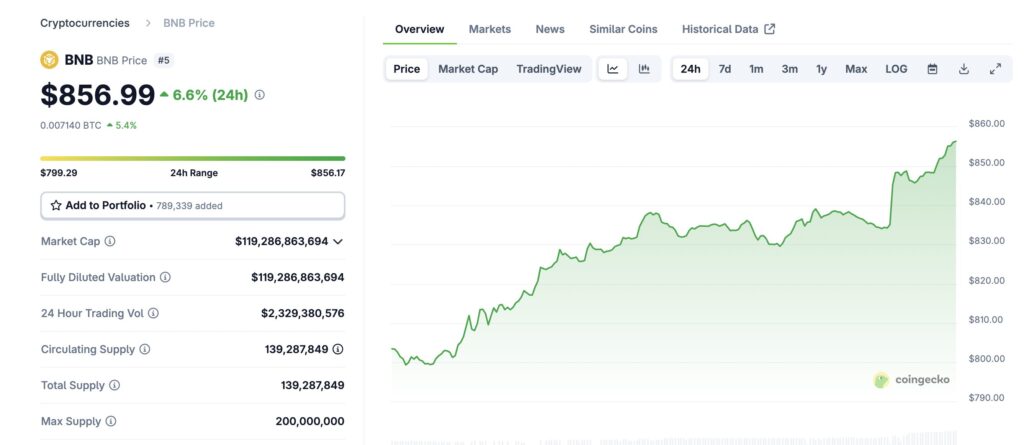Click the $860.00 chart axis label
The width and height of the screenshot is (1024, 445).
[986, 124]
